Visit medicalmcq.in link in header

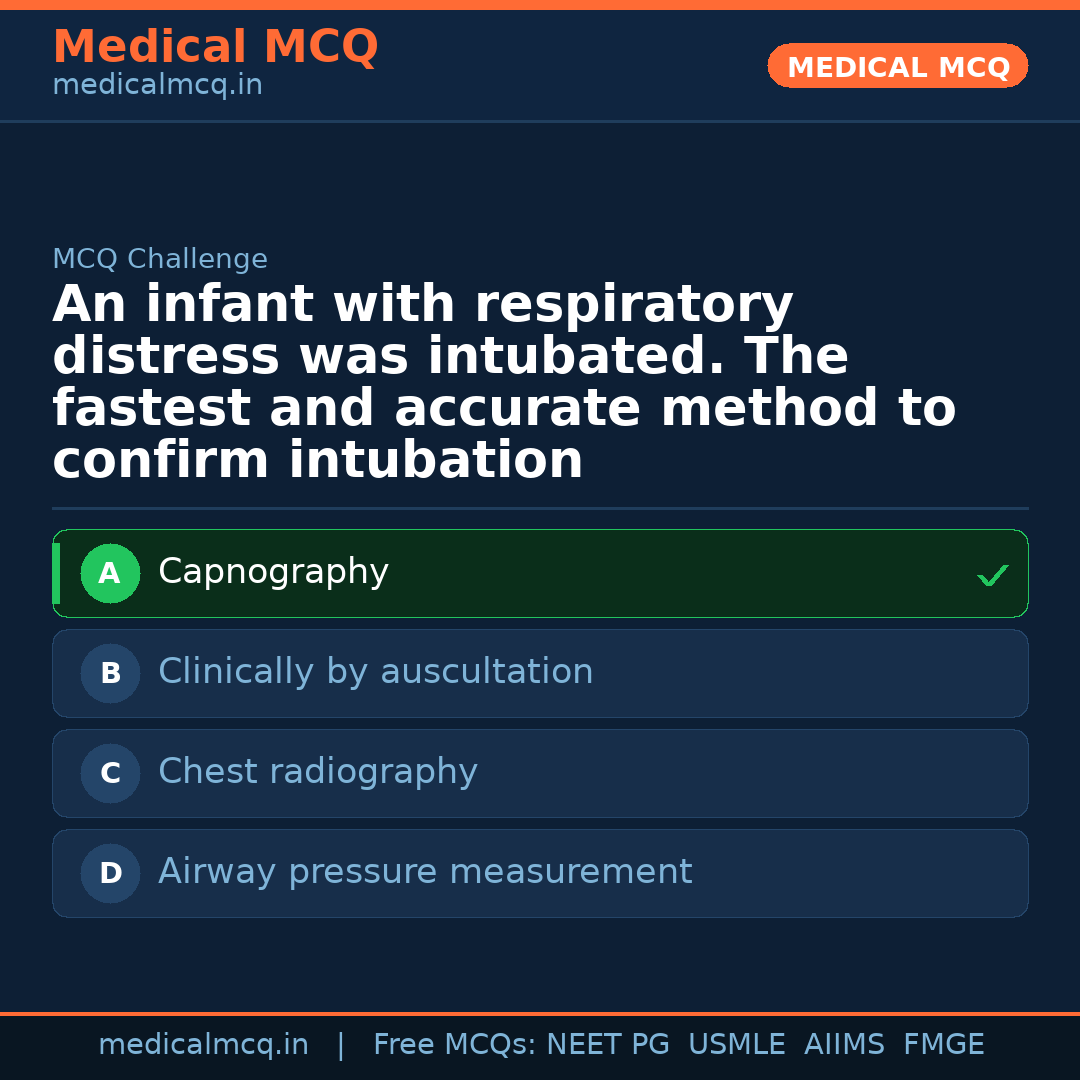pos(157,86)
